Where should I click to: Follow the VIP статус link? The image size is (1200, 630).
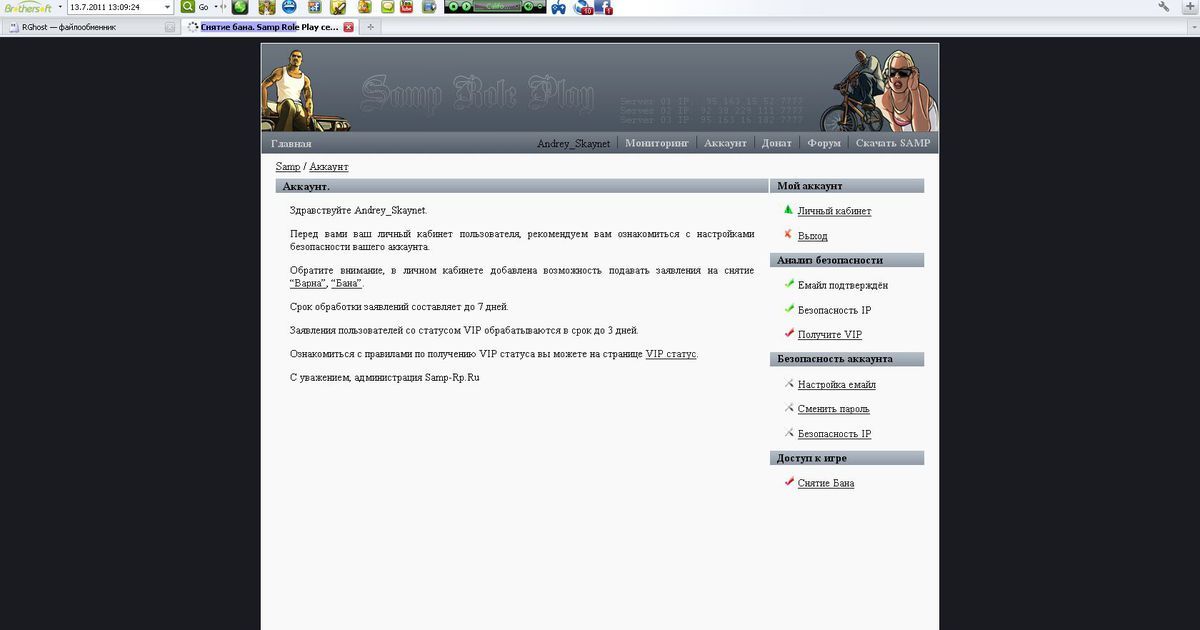pos(671,354)
